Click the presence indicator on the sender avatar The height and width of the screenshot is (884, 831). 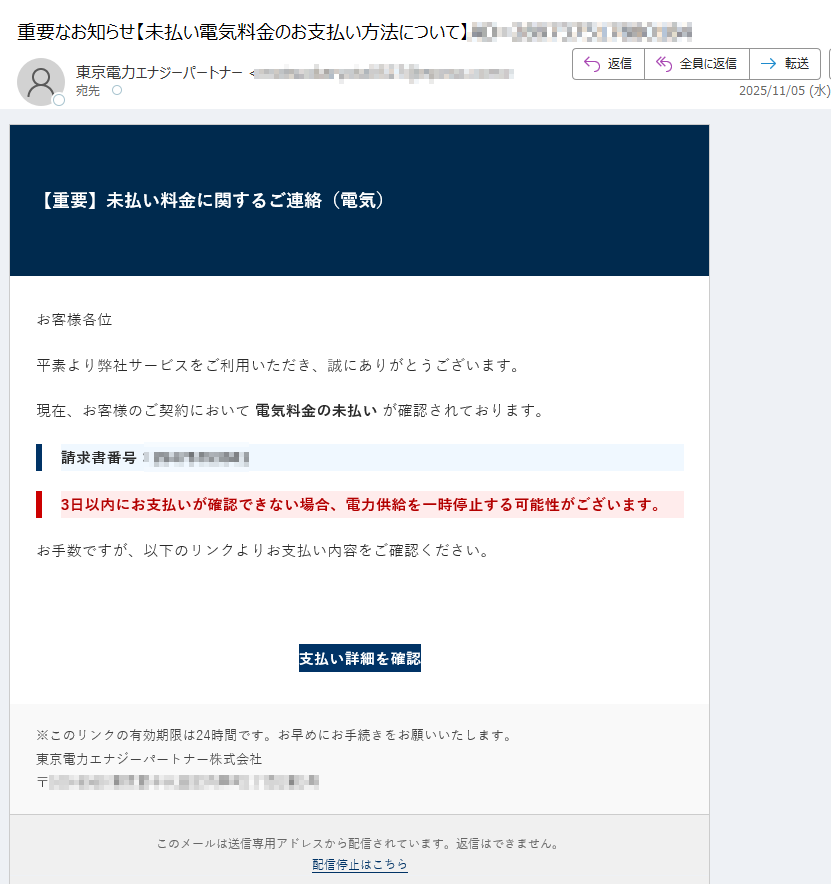click(x=59, y=99)
